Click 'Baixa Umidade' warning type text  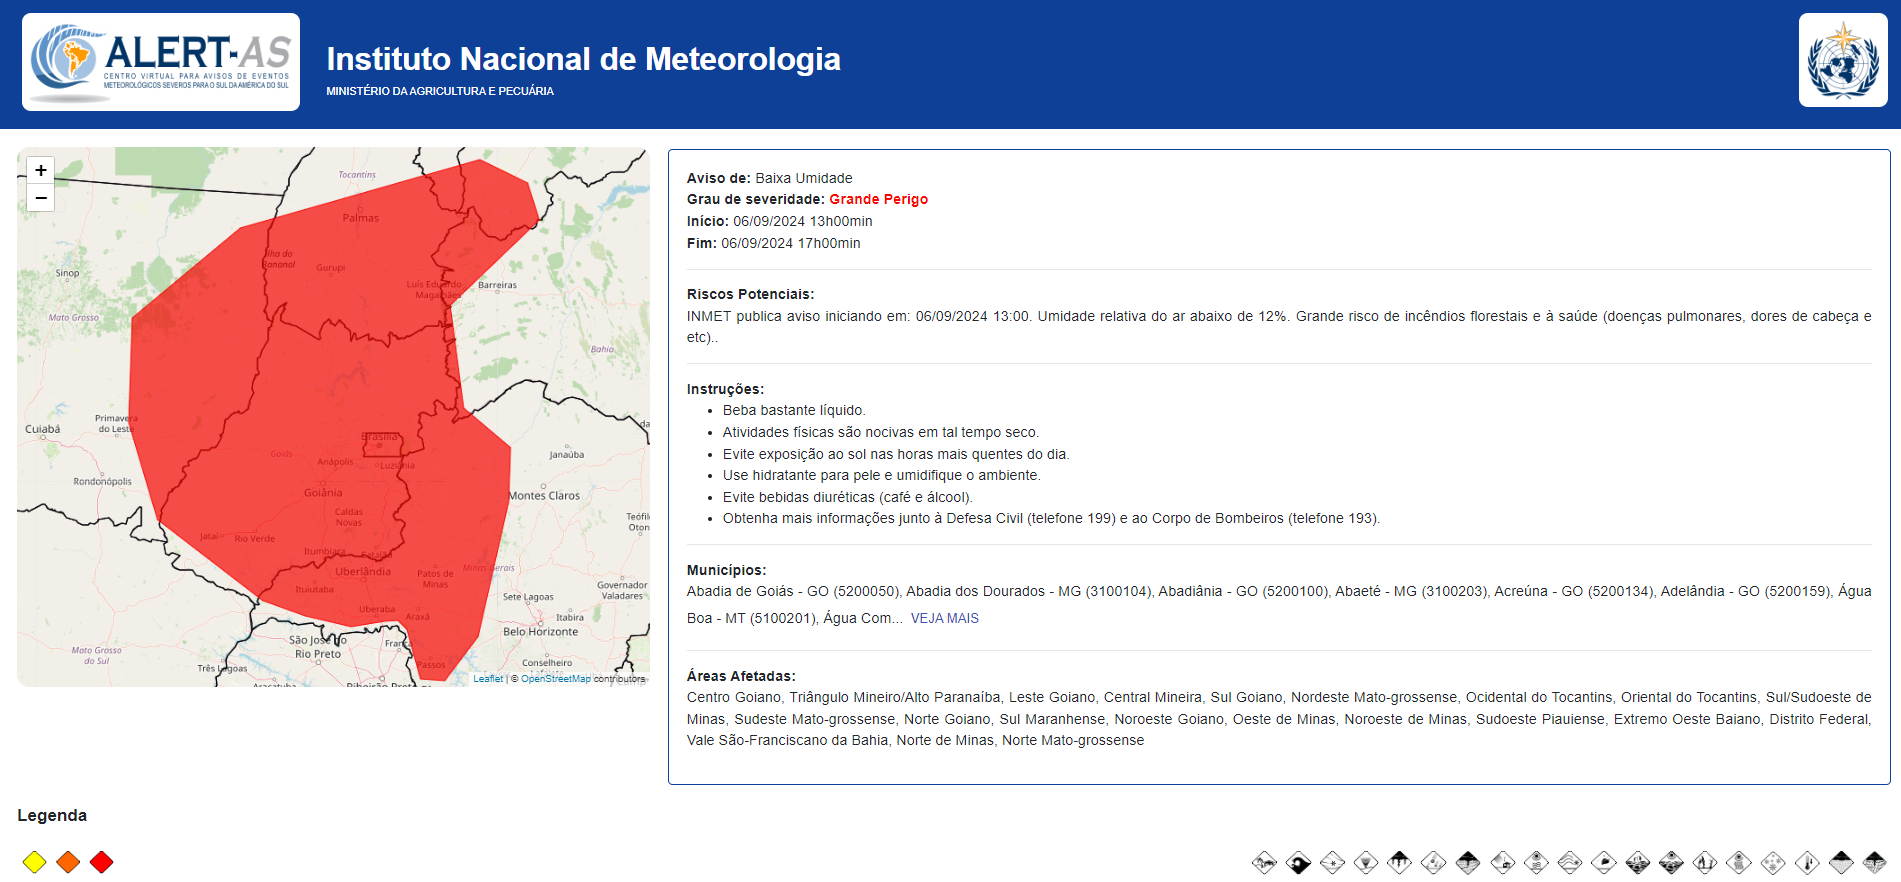(804, 178)
